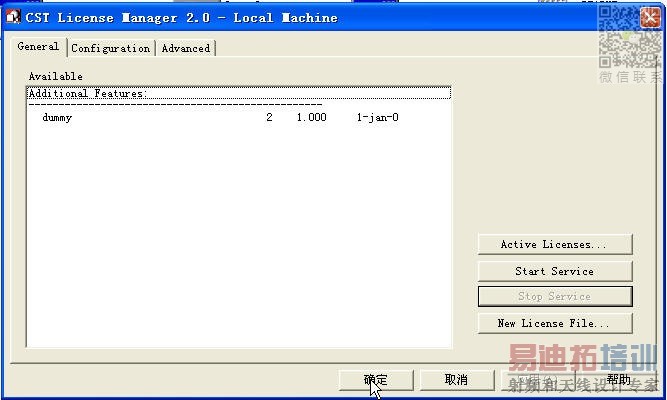Click the license count 2 in dummy row
Image resolution: width=667 pixels, height=400 pixels.
point(269,117)
